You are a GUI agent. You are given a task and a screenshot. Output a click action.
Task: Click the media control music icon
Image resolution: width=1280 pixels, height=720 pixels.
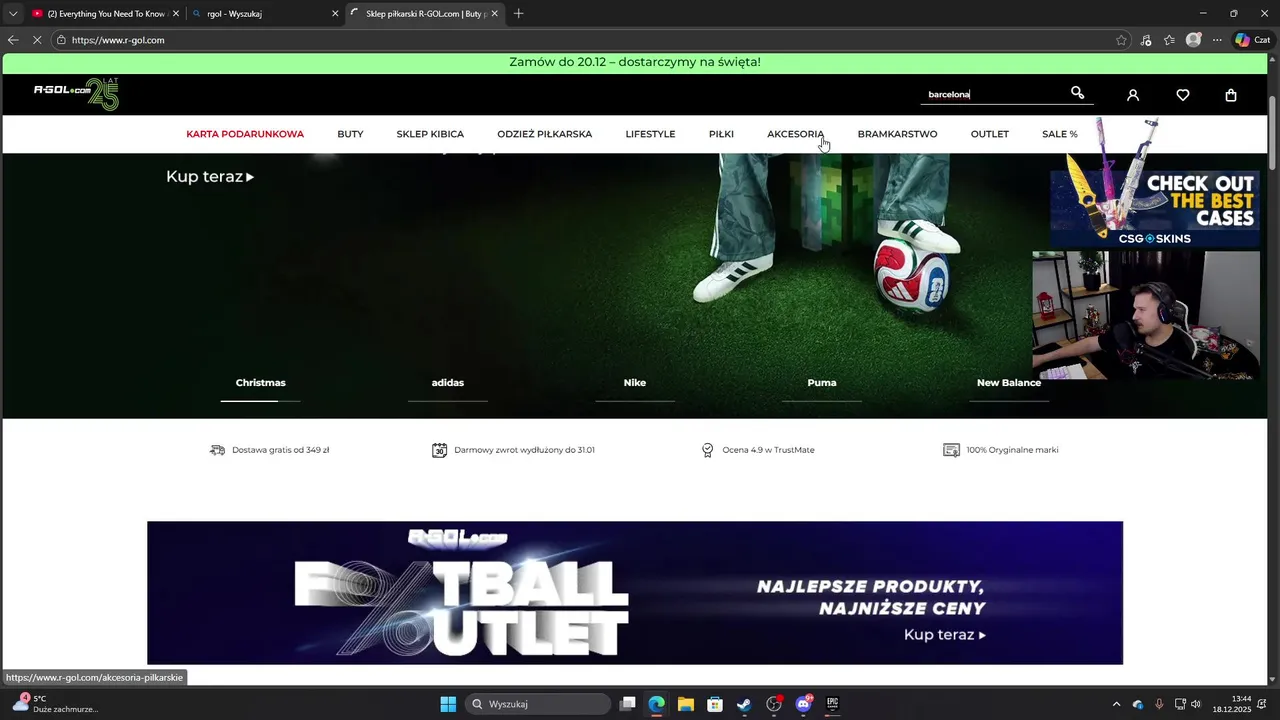click(x=1146, y=40)
